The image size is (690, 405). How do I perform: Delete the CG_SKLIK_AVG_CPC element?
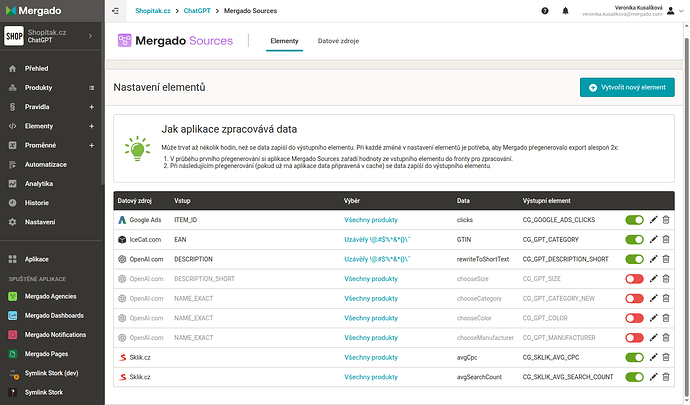point(666,357)
